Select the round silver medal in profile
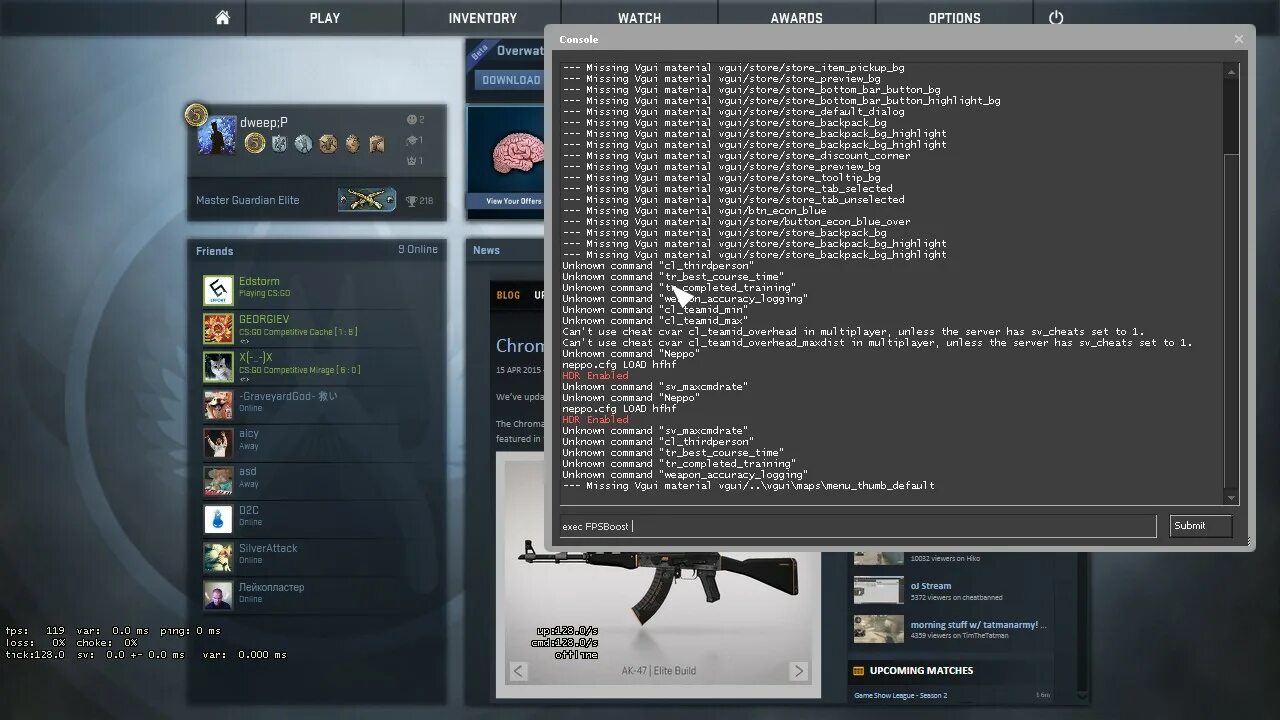The width and height of the screenshot is (1280, 720). tap(303, 144)
